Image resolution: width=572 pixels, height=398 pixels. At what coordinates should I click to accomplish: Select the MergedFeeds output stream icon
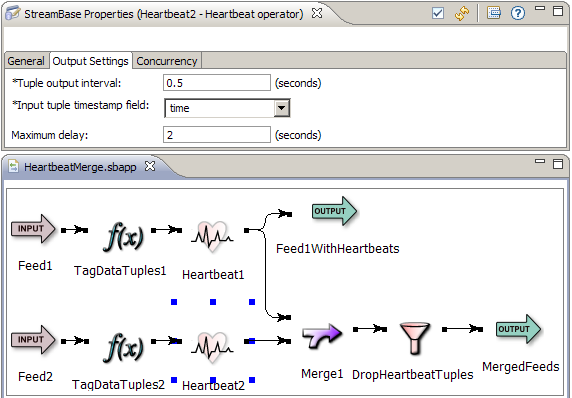518,329
